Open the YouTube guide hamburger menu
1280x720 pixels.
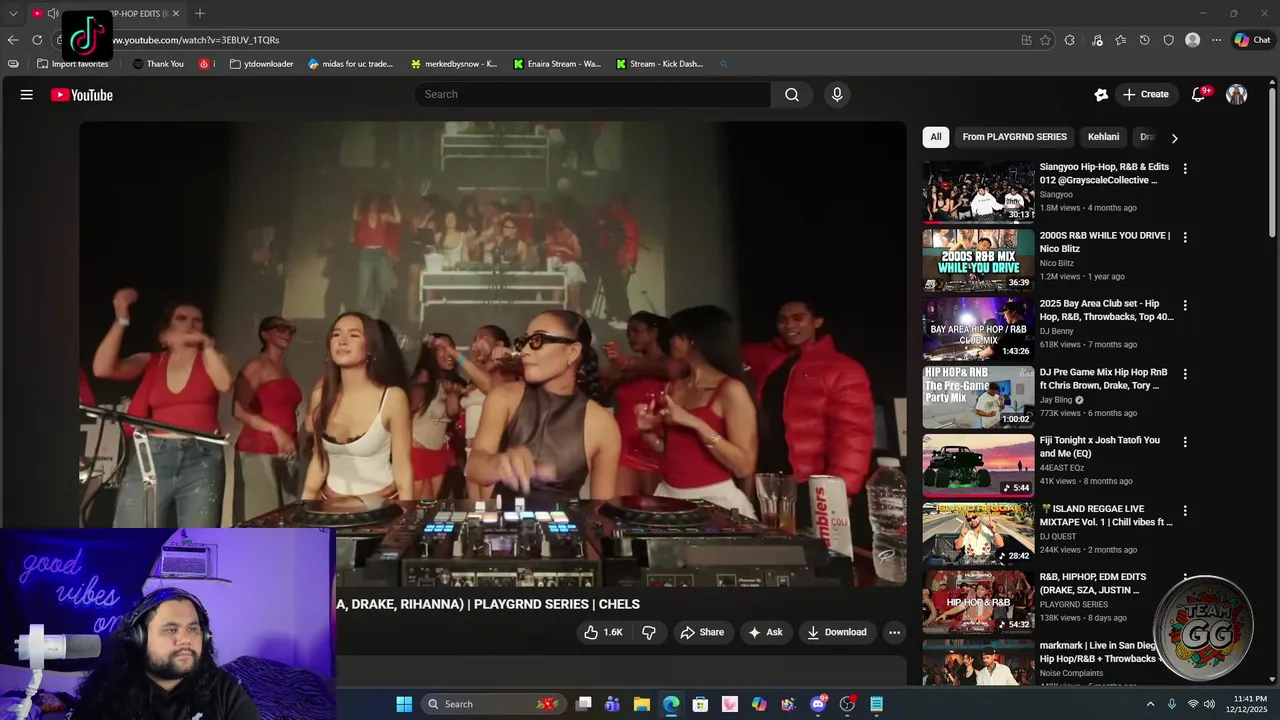tap(27, 95)
